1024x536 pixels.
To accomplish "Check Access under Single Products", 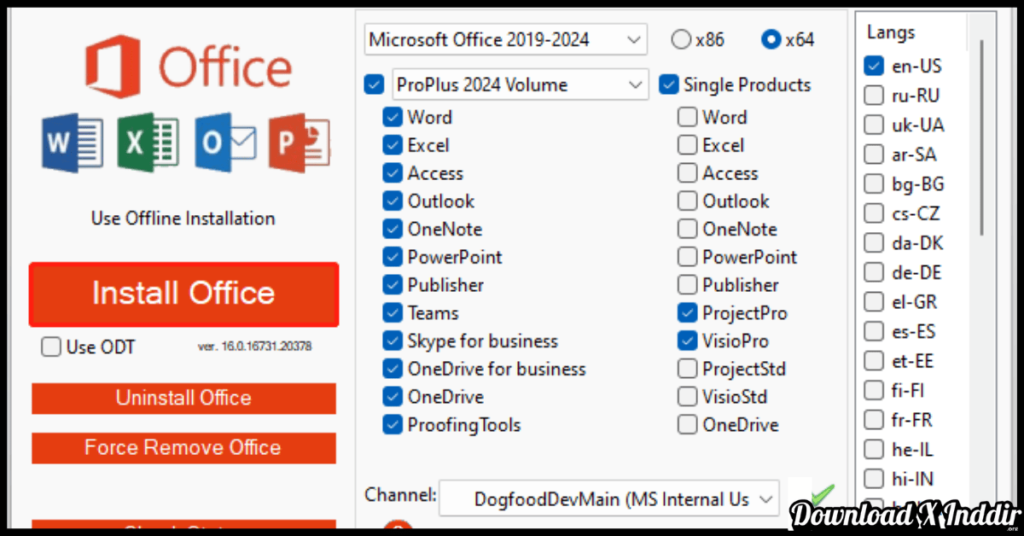I will (x=687, y=173).
